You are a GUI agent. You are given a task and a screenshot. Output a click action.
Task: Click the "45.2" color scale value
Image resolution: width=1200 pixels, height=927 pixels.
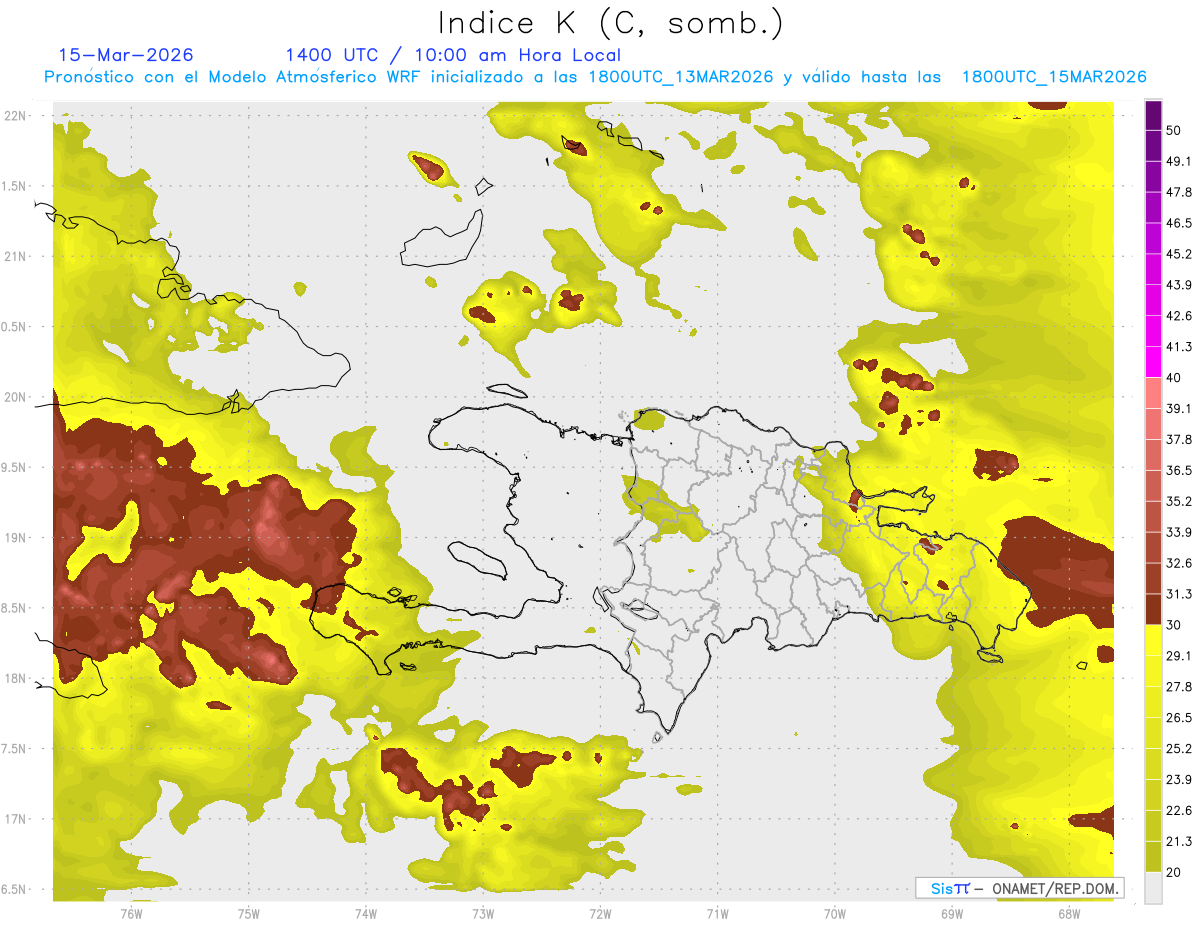pos(1179,254)
